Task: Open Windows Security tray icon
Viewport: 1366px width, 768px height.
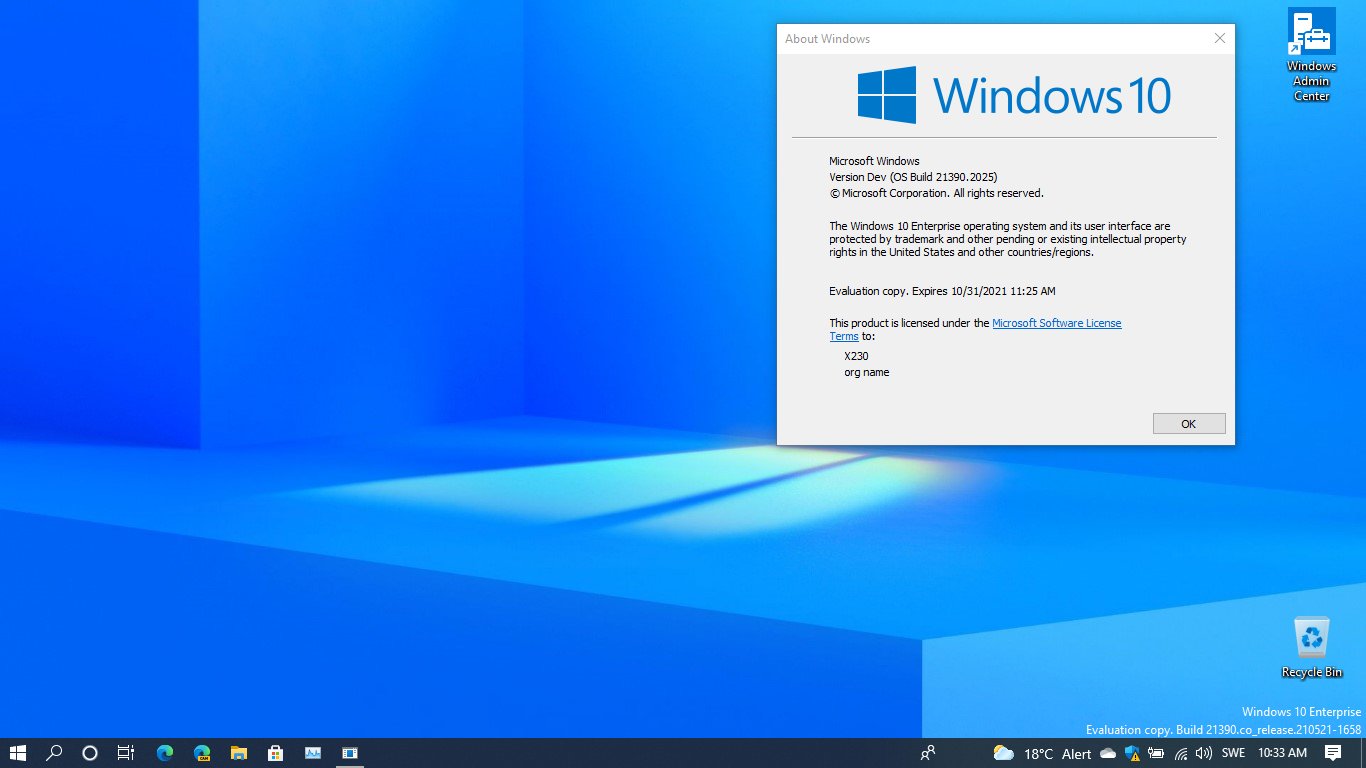Action: [x=1132, y=753]
